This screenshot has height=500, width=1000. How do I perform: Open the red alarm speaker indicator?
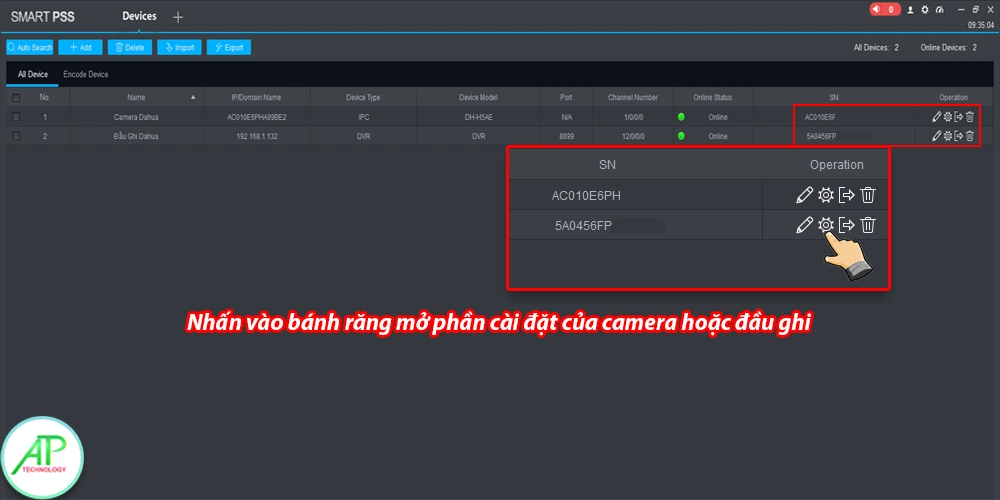click(x=885, y=10)
